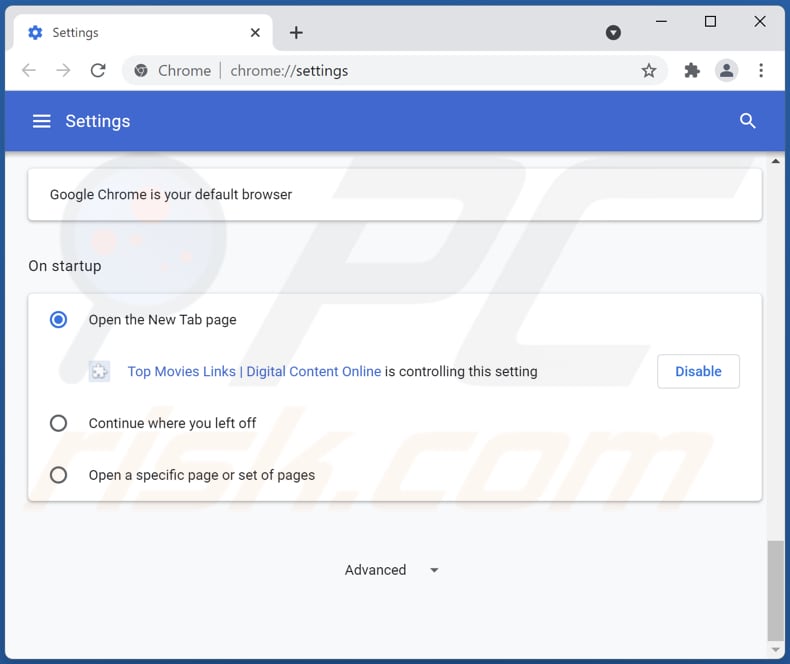Close the Settings tab
This screenshot has height=664, width=790.
tap(255, 33)
